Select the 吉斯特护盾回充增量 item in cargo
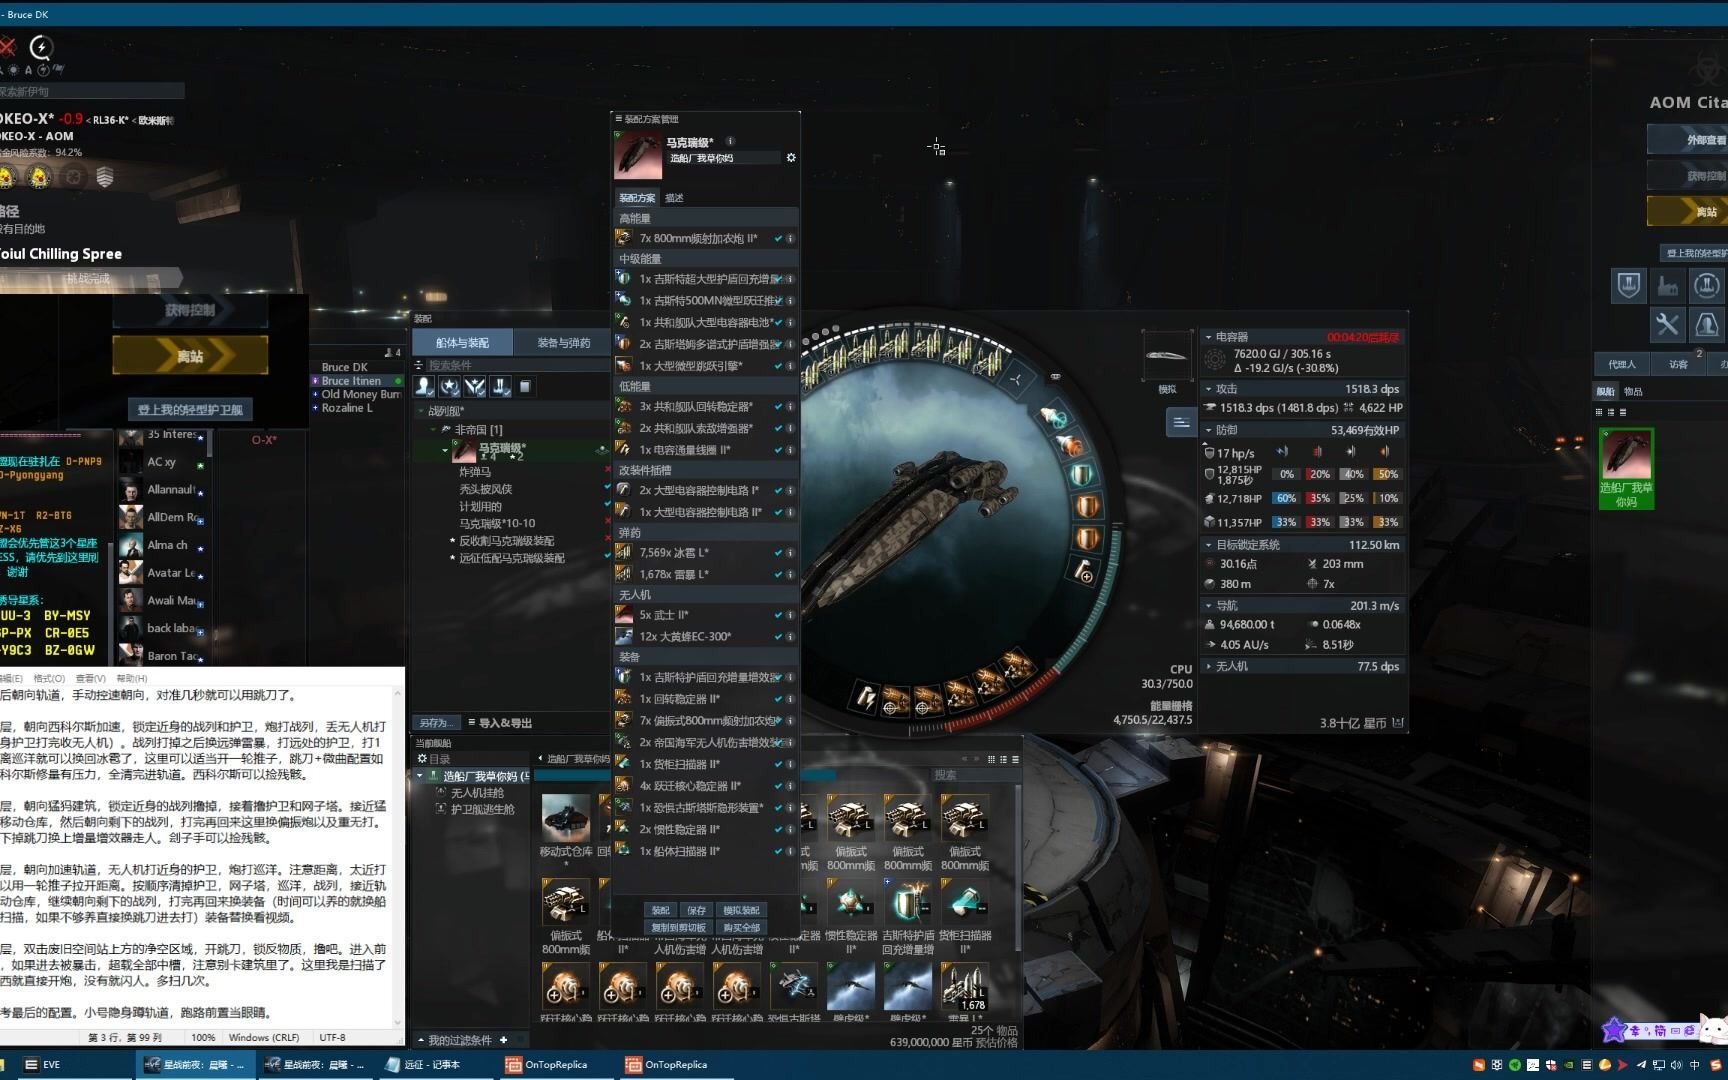1728x1080 pixels. (908, 914)
